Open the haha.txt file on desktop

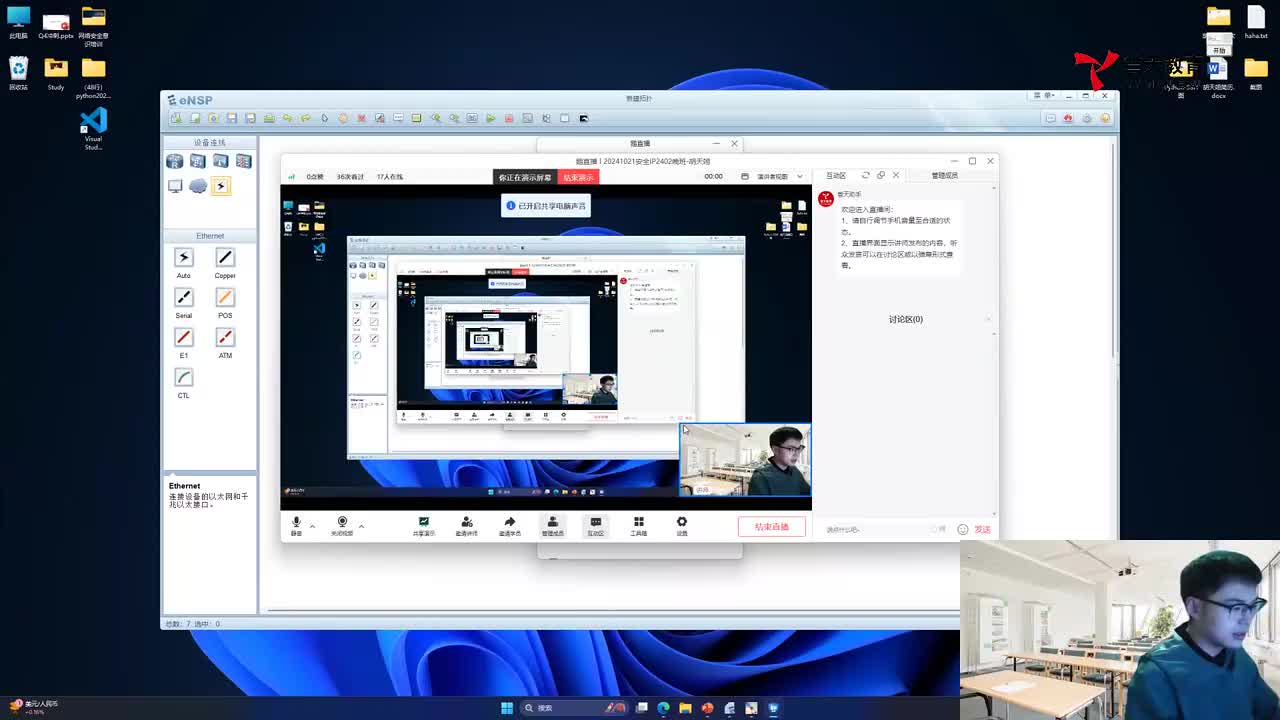(x=1256, y=22)
